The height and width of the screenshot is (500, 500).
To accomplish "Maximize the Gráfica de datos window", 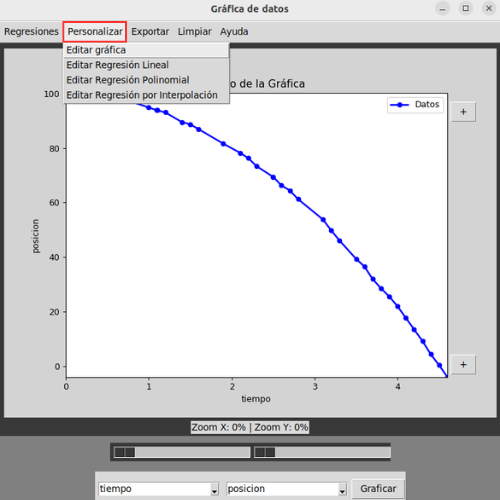I will (x=466, y=9).
